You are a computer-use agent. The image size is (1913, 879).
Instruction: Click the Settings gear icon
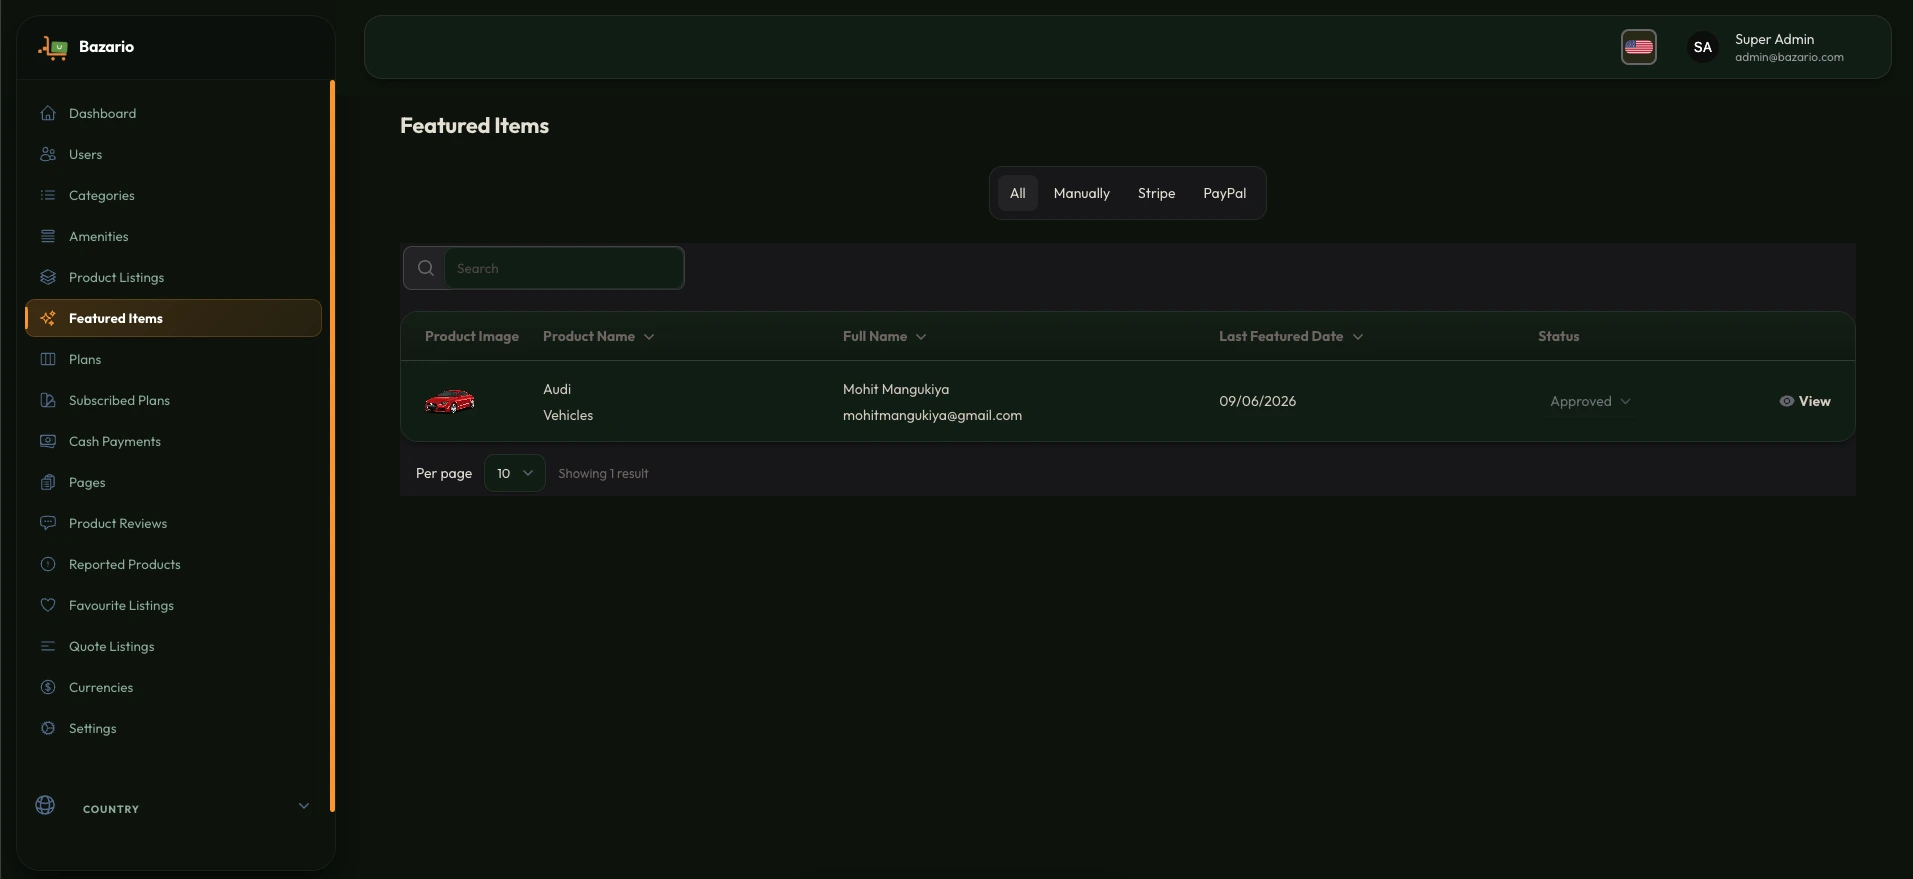click(x=48, y=728)
